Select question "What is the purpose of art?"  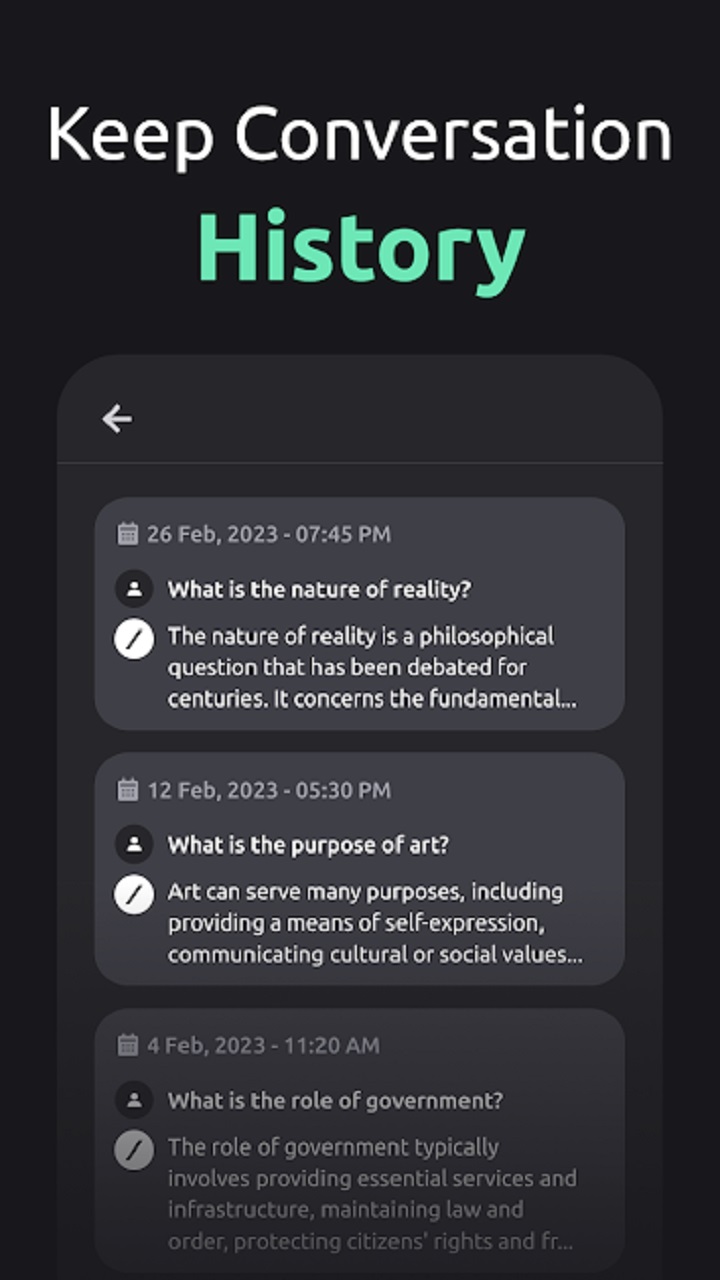pos(308,846)
